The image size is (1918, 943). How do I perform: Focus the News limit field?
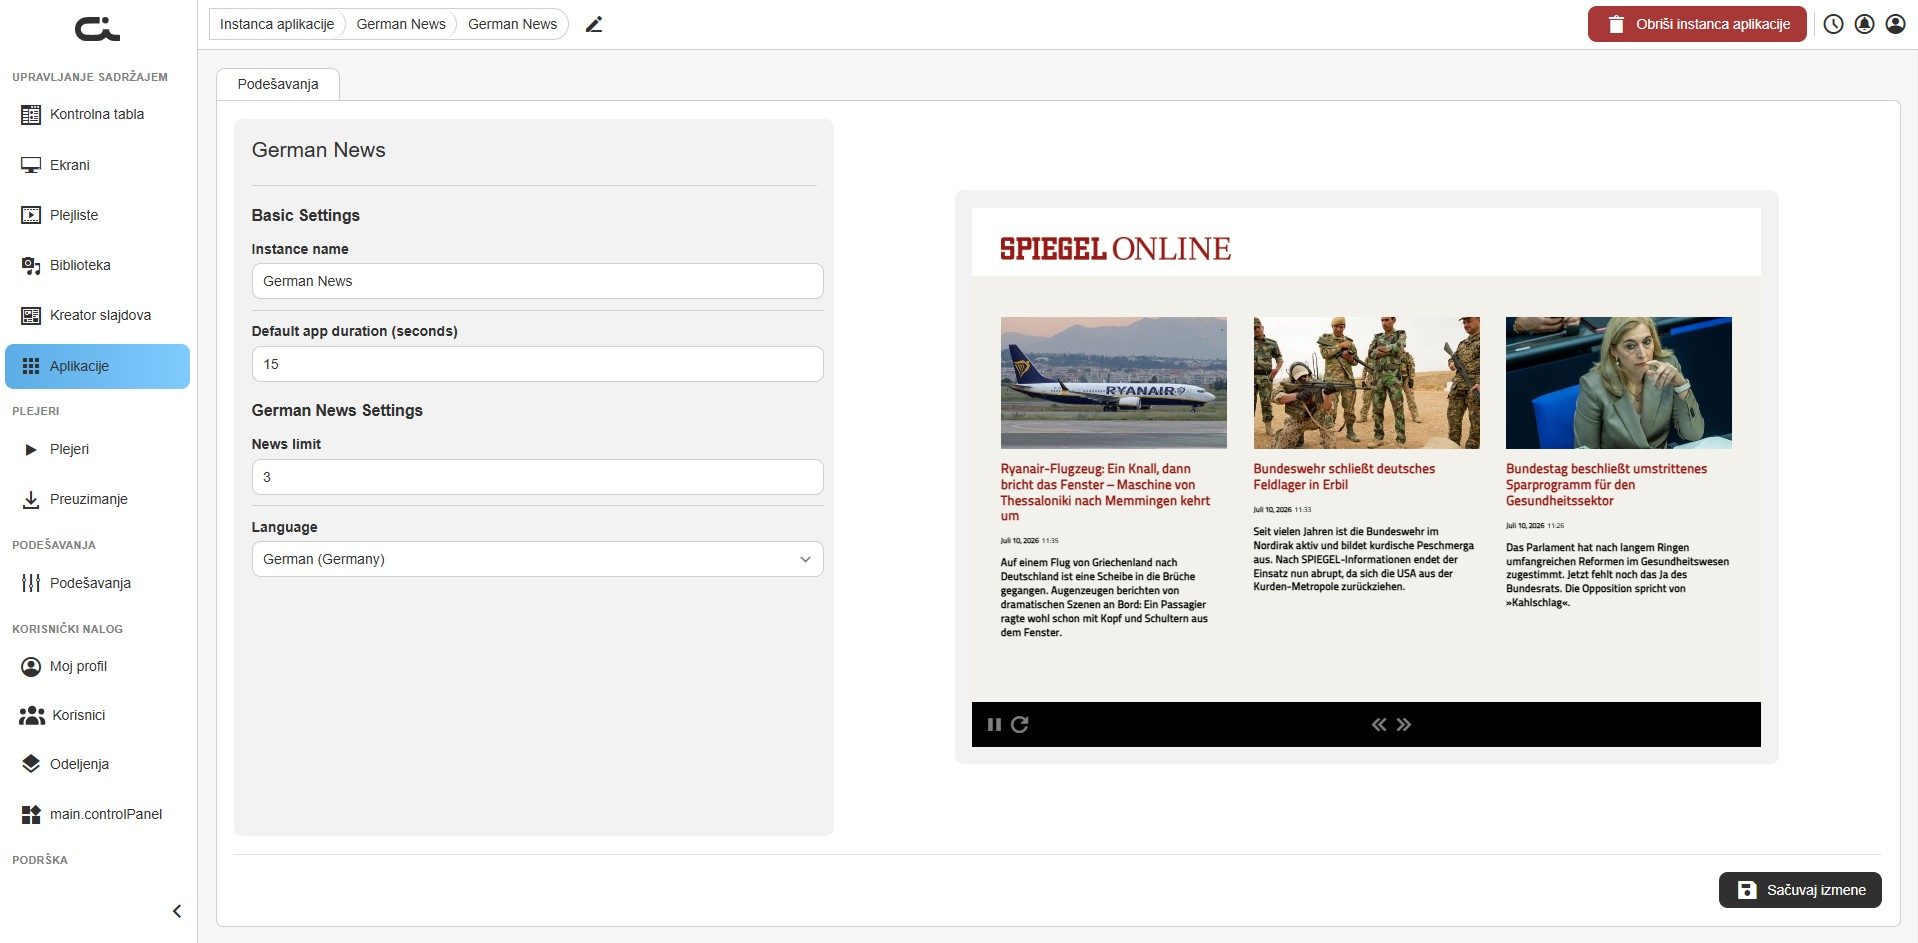click(x=537, y=477)
